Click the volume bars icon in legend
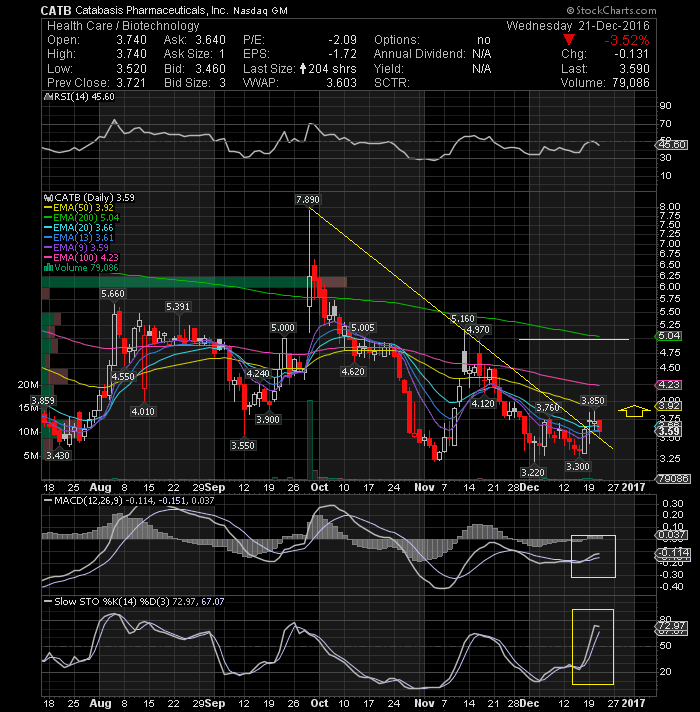Screen dimensions: 700x712 (x=48, y=268)
